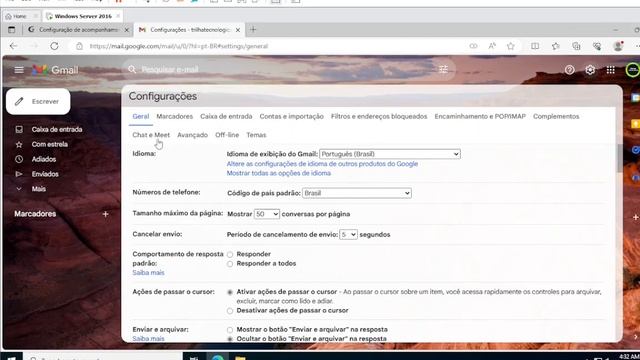Open Temas settings tab
Screen dimensions: 640x360
click(256, 135)
